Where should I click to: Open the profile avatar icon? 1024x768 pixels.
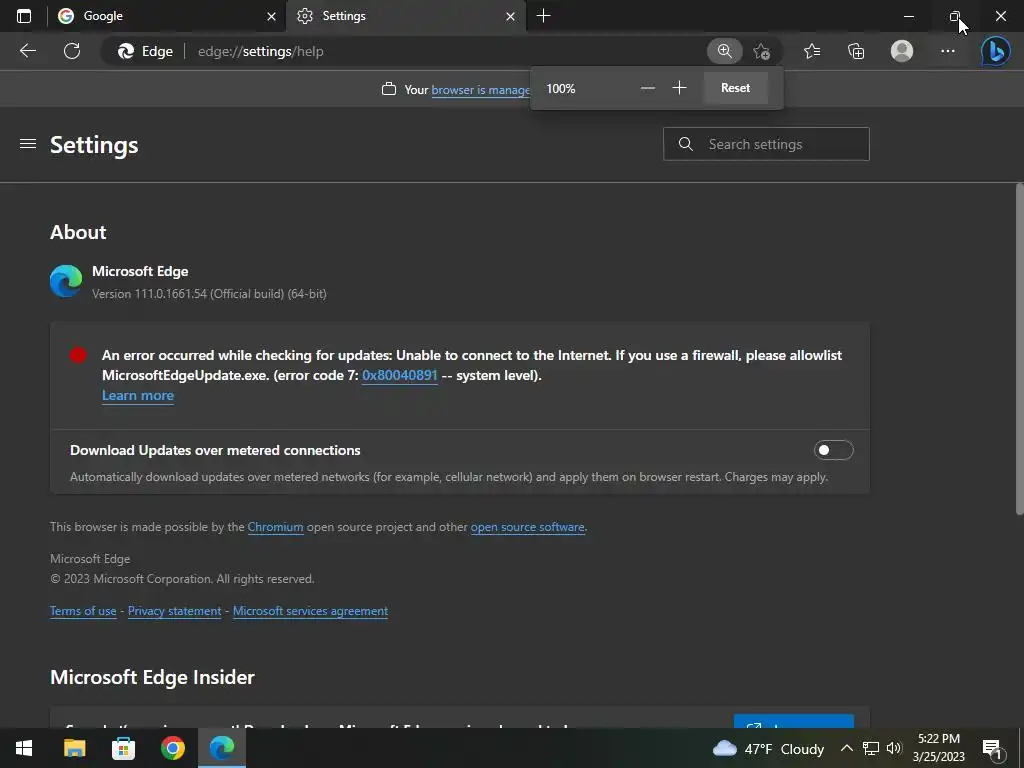click(902, 51)
